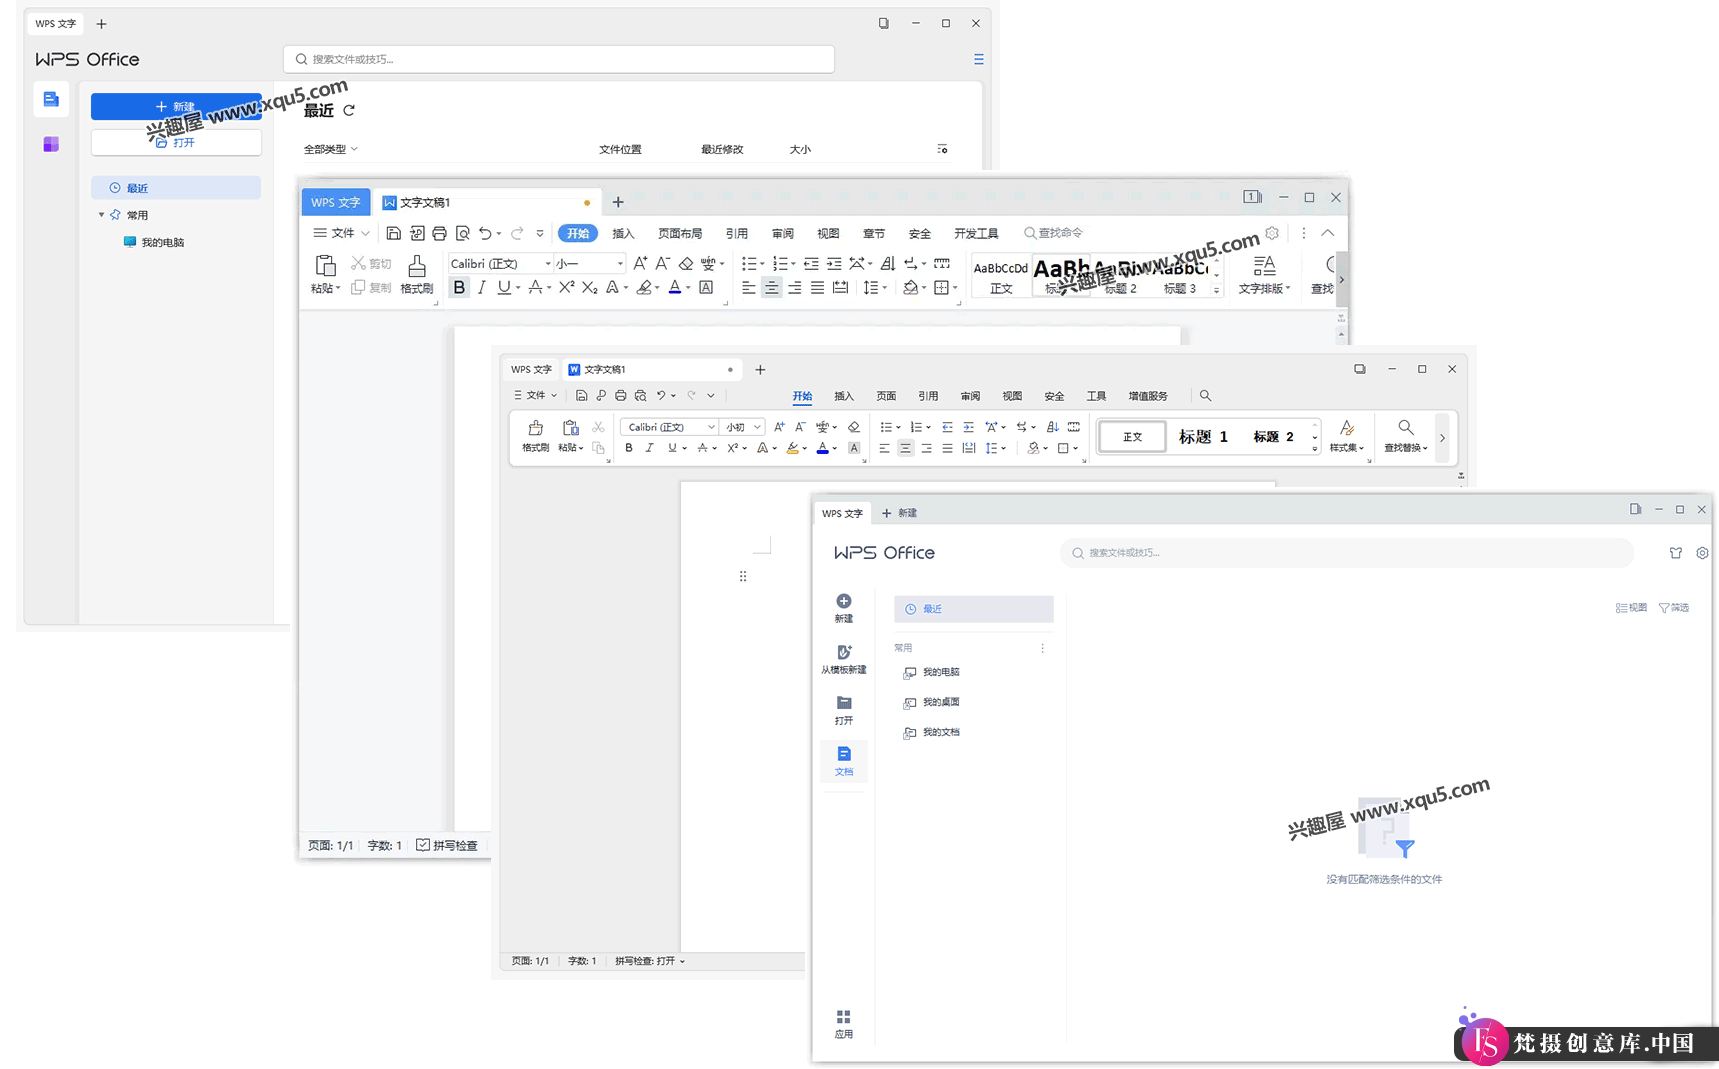Image resolution: width=1719 pixels, height=1069 pixels.
Task: Switch to 插入 tab in third window
Action: coord(844,396)
